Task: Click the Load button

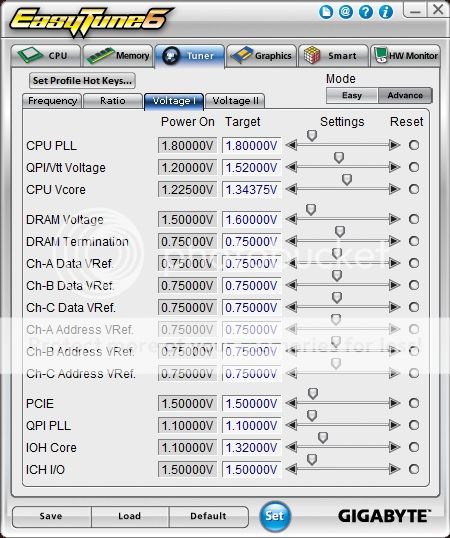Action: coord(130,516)
